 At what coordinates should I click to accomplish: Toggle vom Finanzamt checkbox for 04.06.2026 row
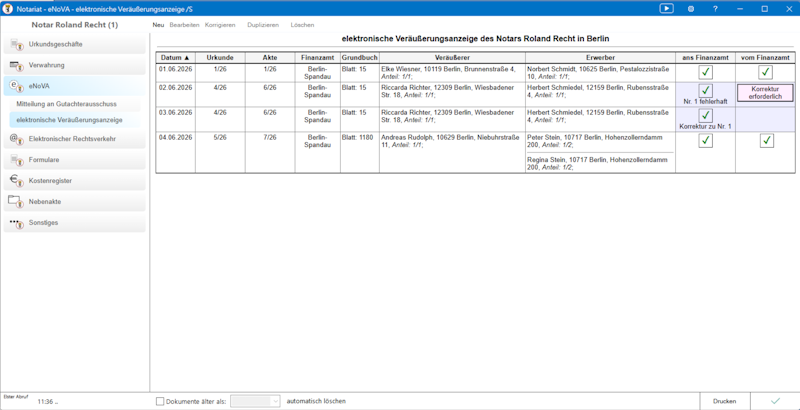[x=765, y=141]
